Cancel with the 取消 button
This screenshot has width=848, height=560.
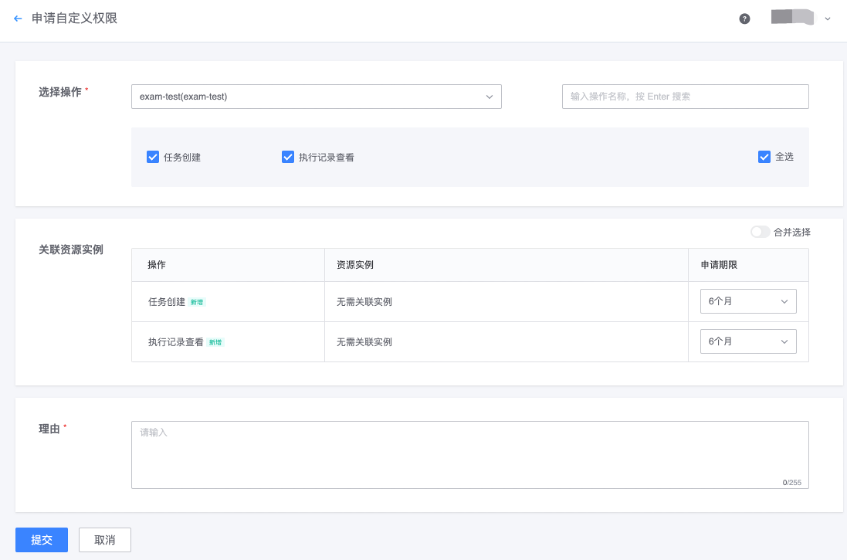pos(105,539)
